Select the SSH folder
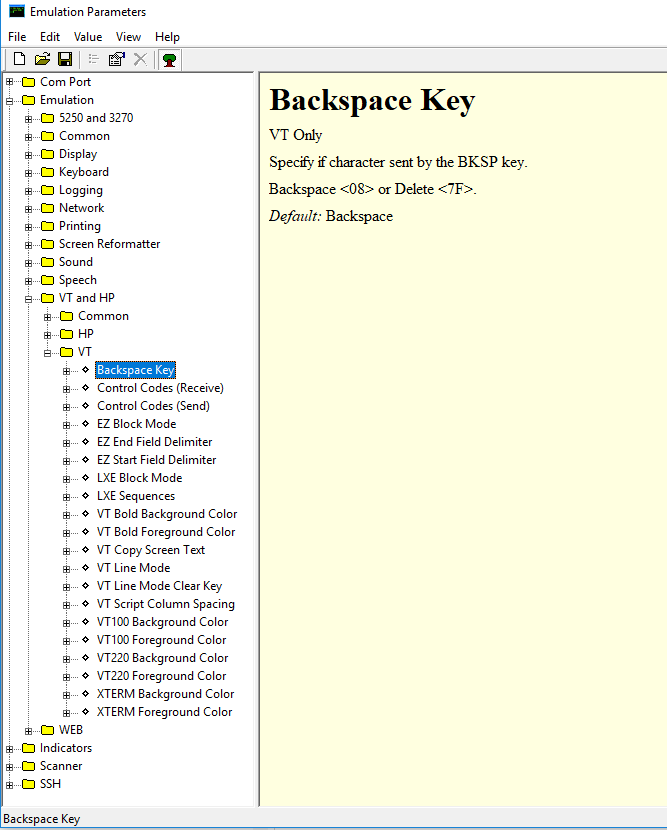Screen dimensions: 667x830 point(50,784)
